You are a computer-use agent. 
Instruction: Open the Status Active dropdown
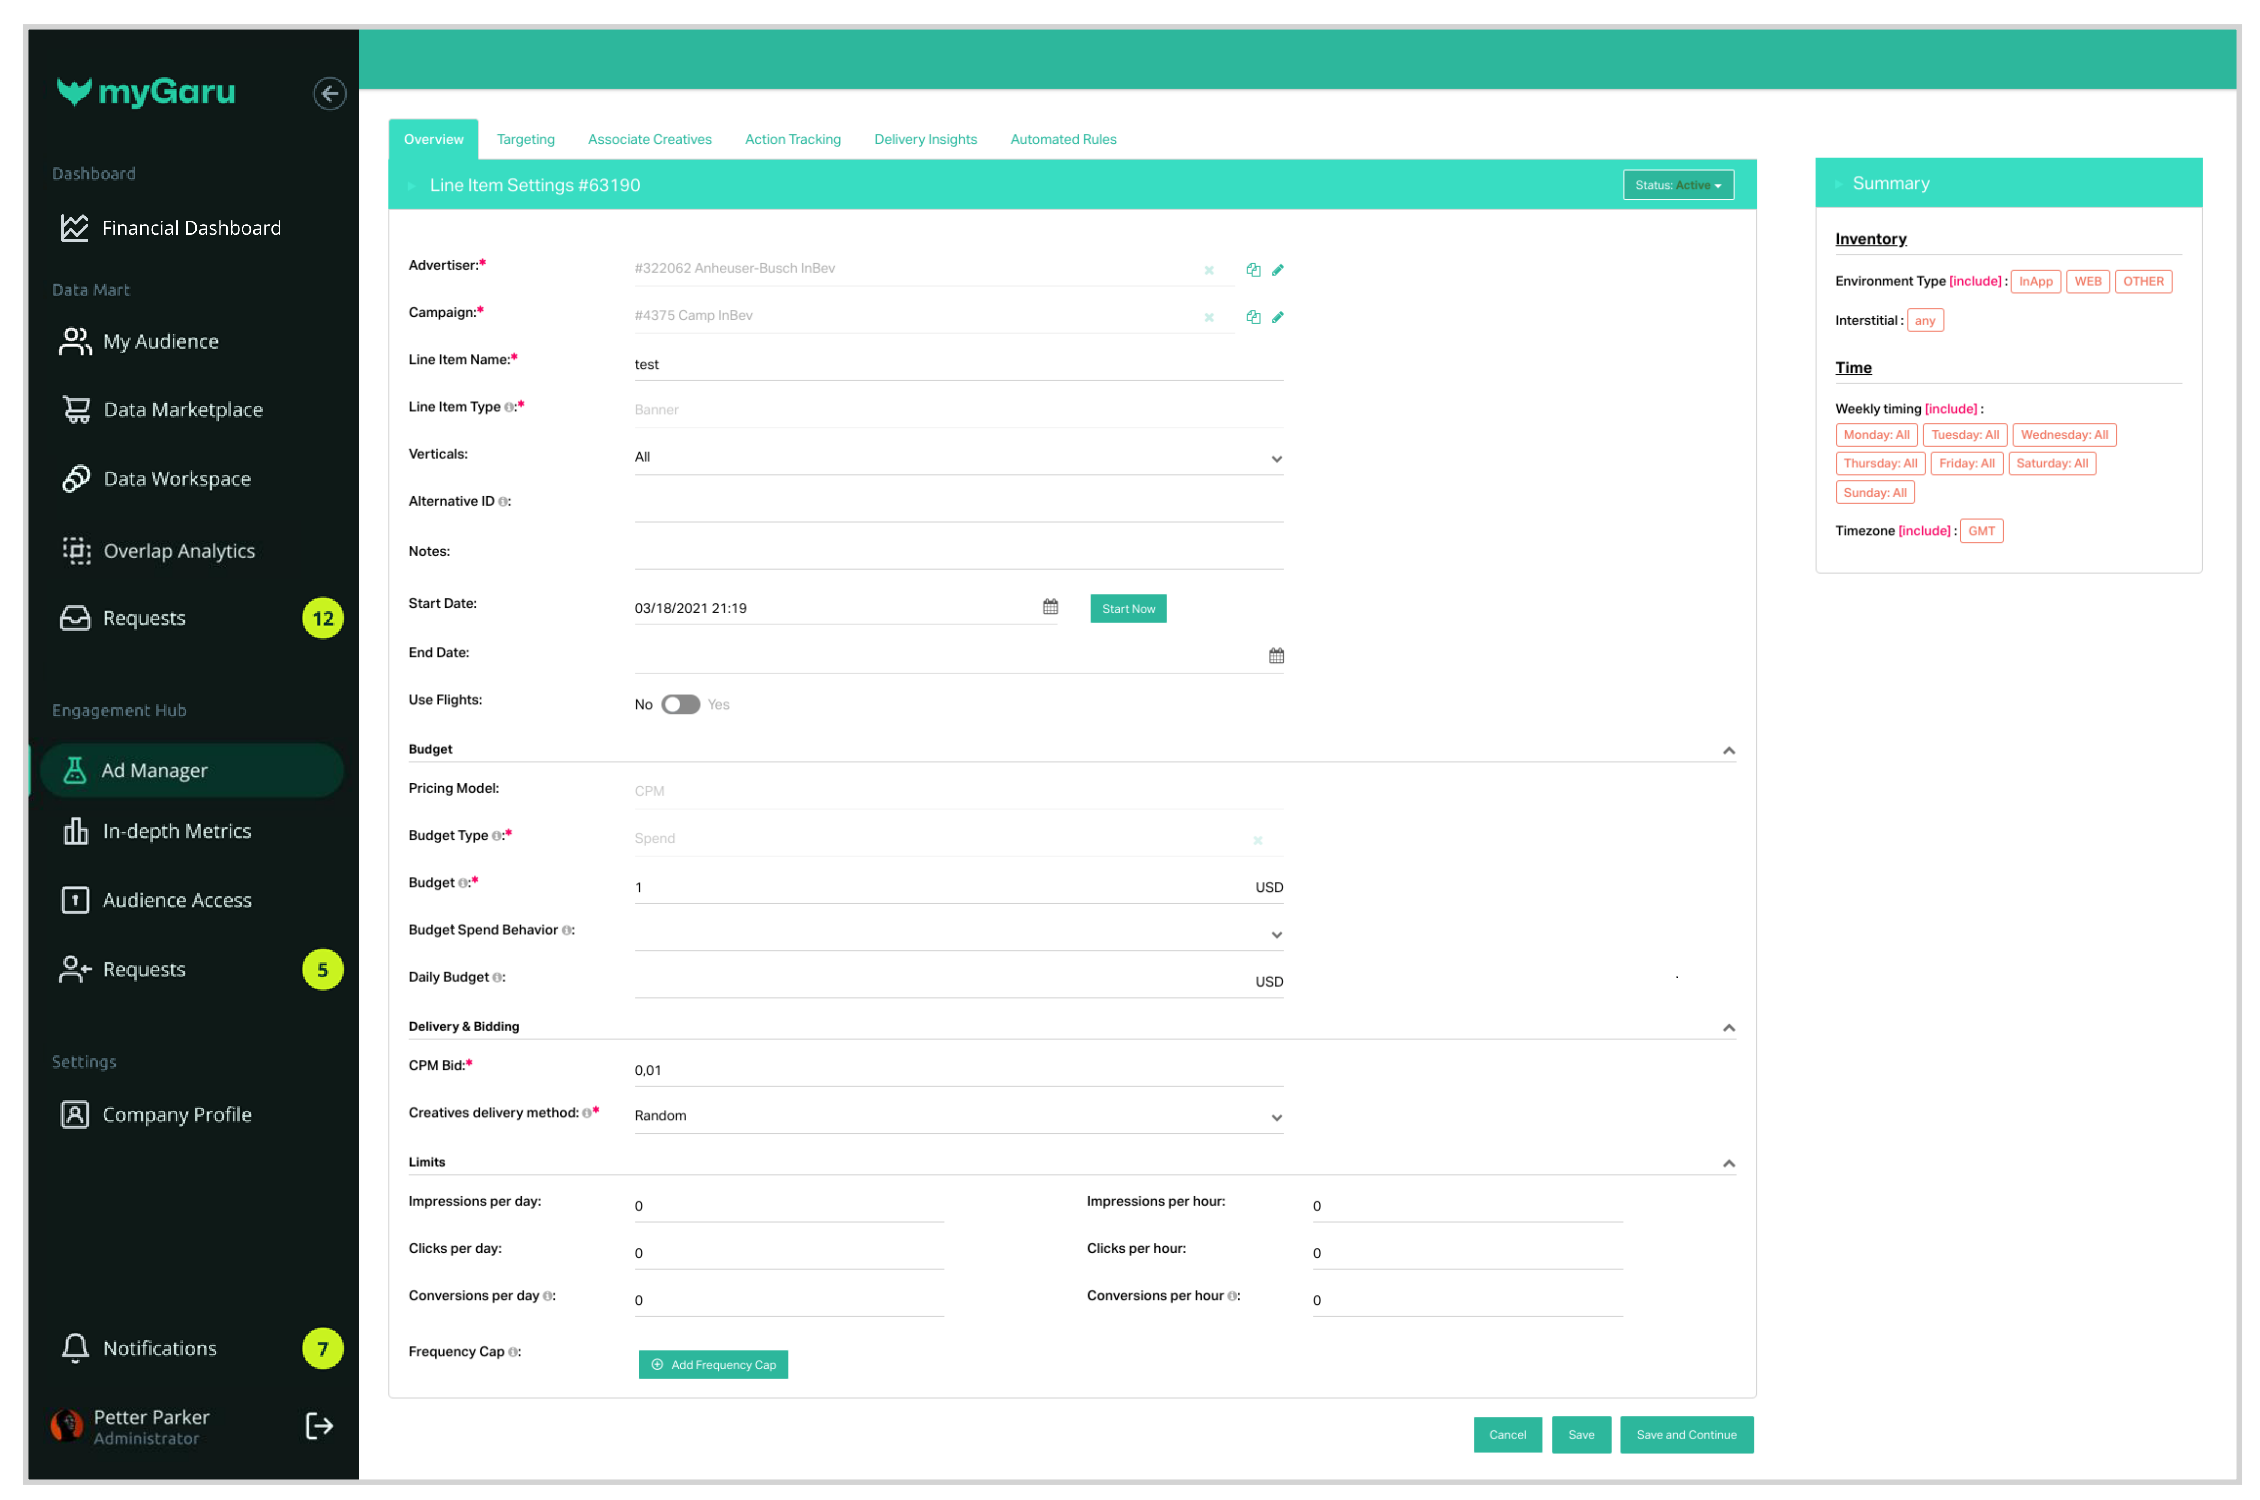click(x=1677, y=185)
